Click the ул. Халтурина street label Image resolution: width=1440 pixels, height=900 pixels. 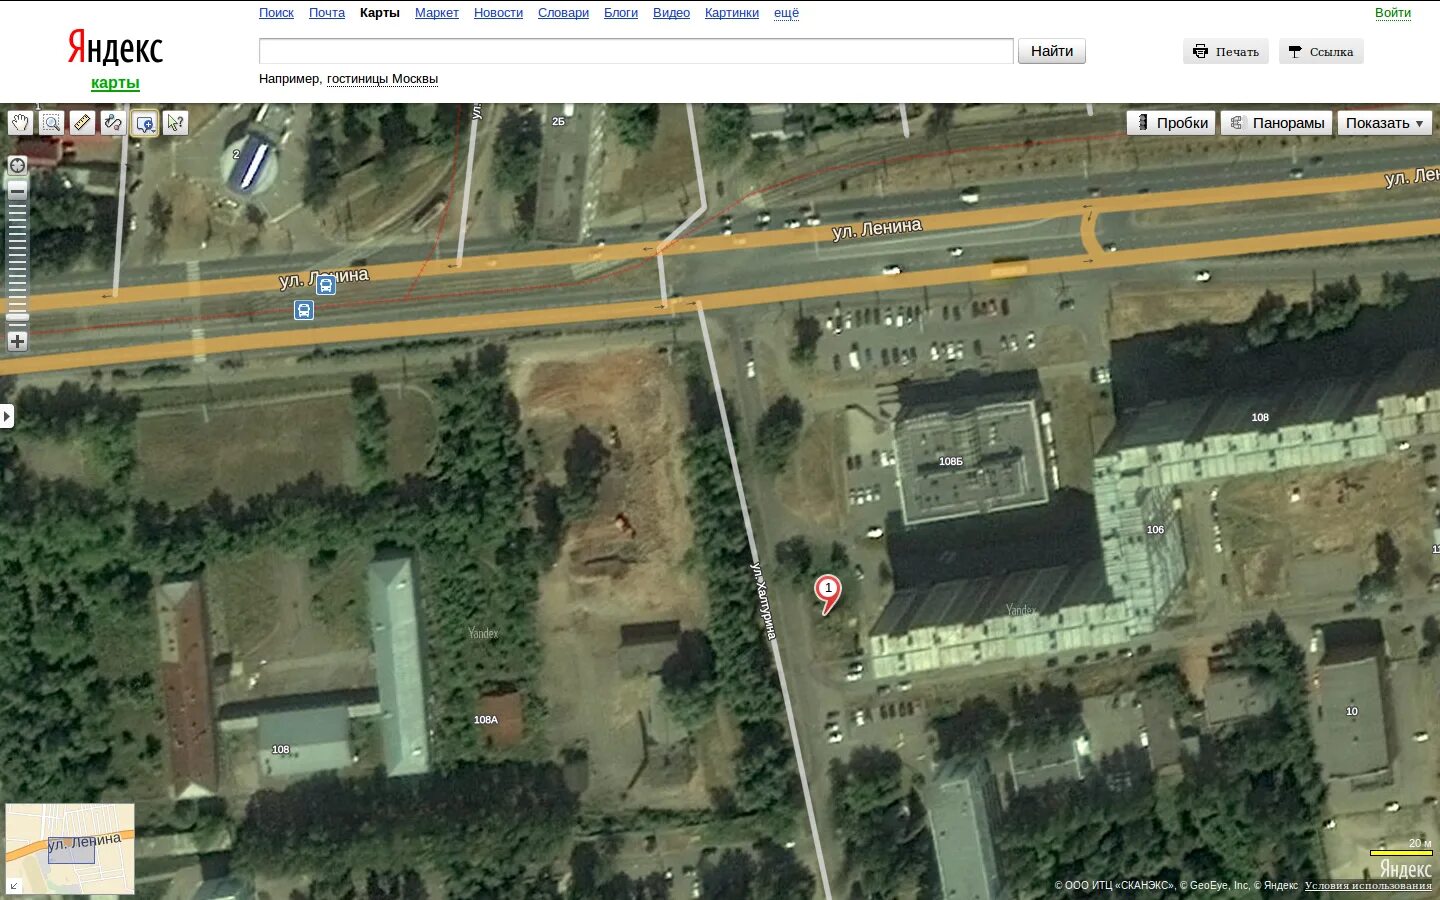[764, 600]
